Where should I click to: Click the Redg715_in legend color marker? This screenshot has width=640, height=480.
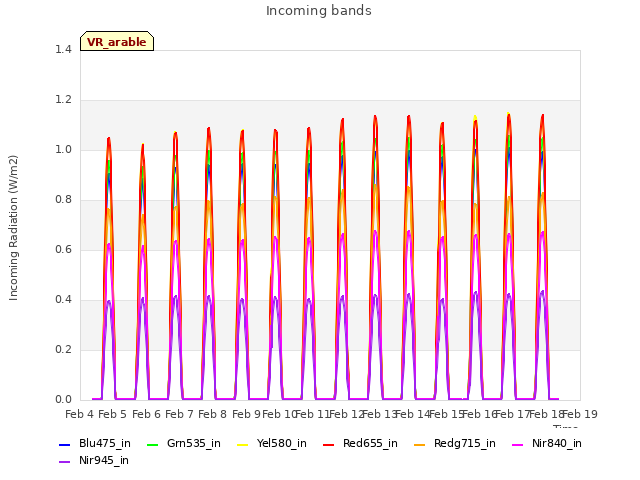[420, 444]
